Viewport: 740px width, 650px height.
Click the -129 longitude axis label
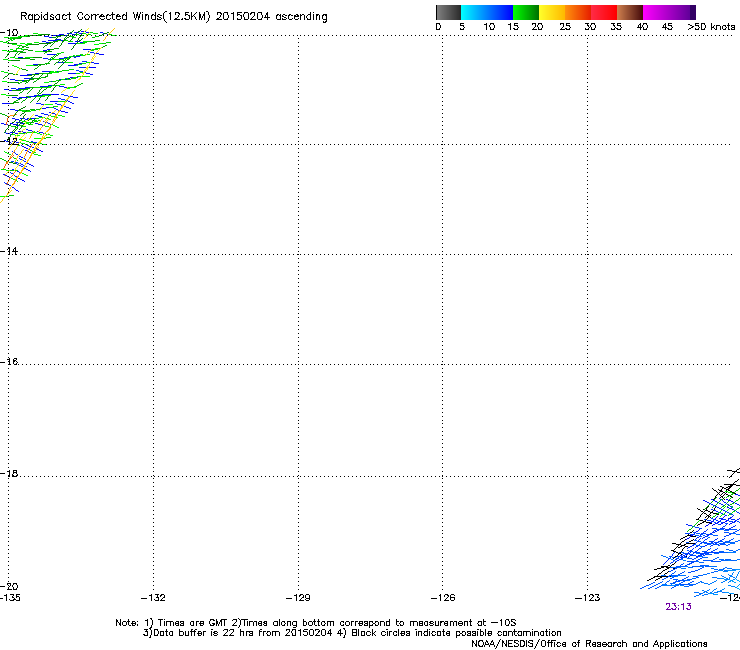pos(298,598)
